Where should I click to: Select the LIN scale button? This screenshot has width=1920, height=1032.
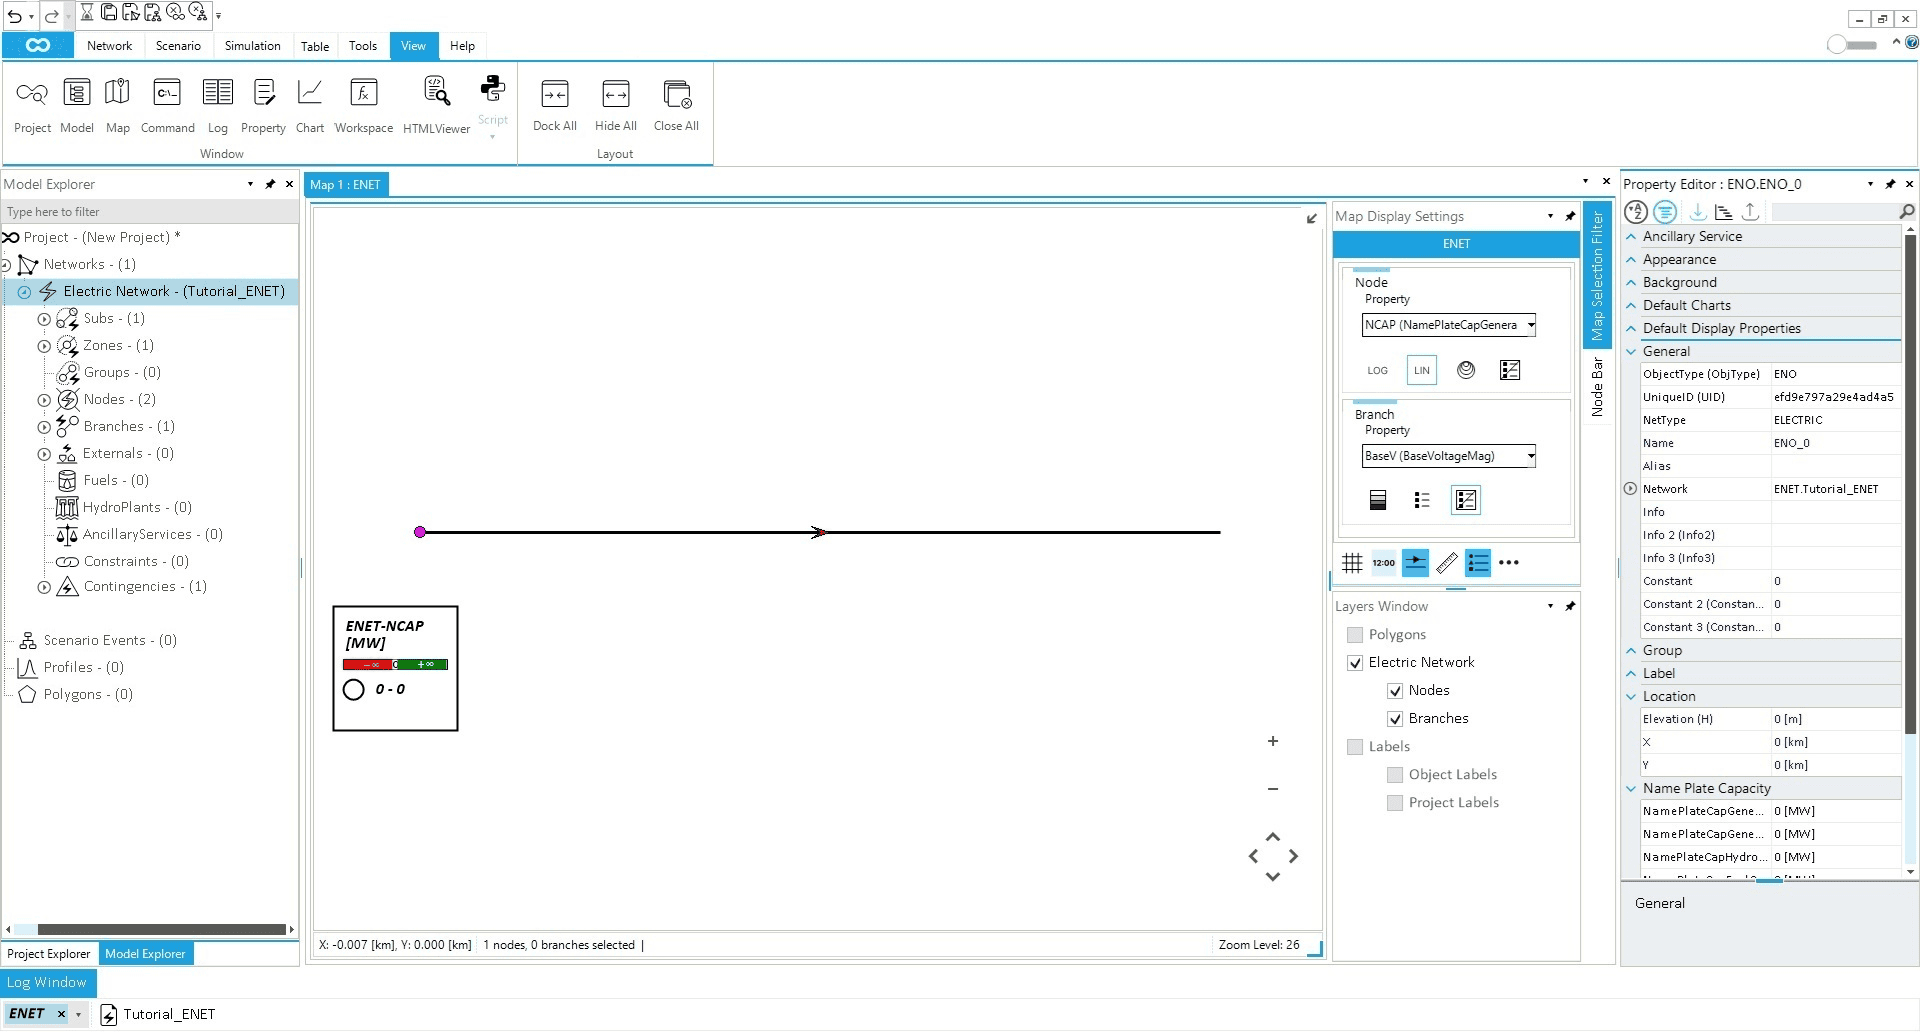tap(1421, 370)
